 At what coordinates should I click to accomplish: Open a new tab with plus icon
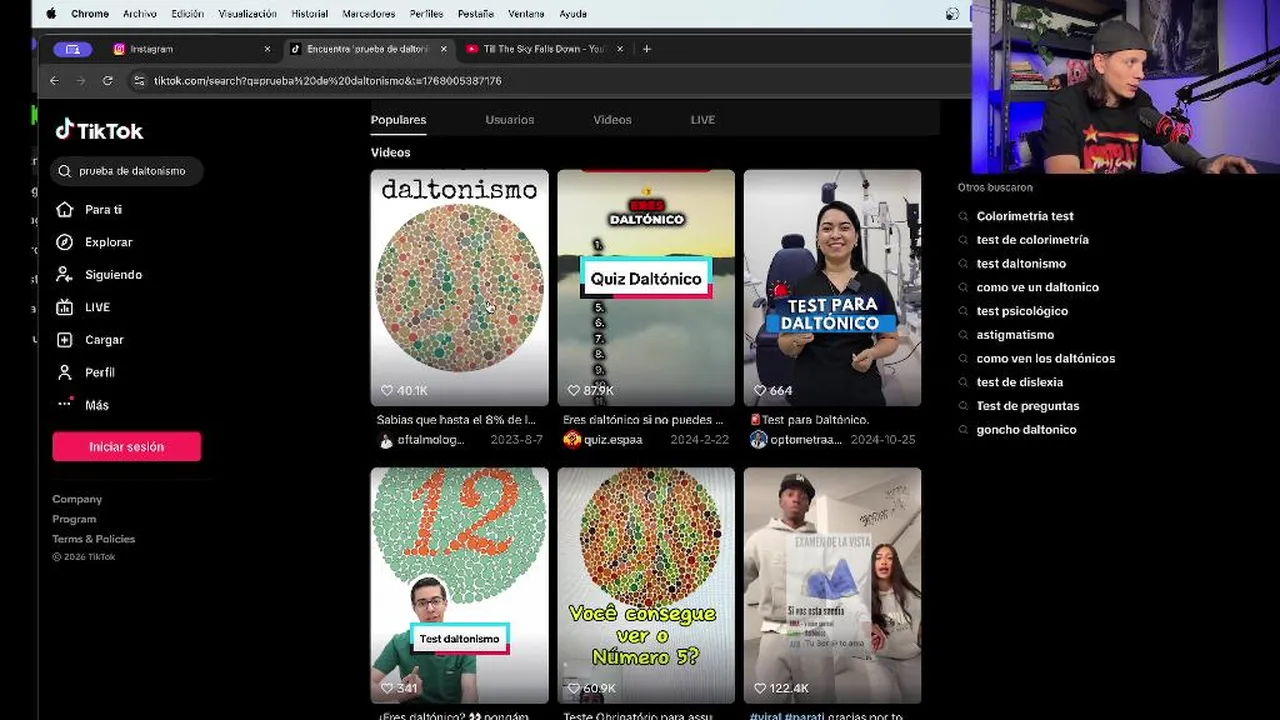click(647, 48)
